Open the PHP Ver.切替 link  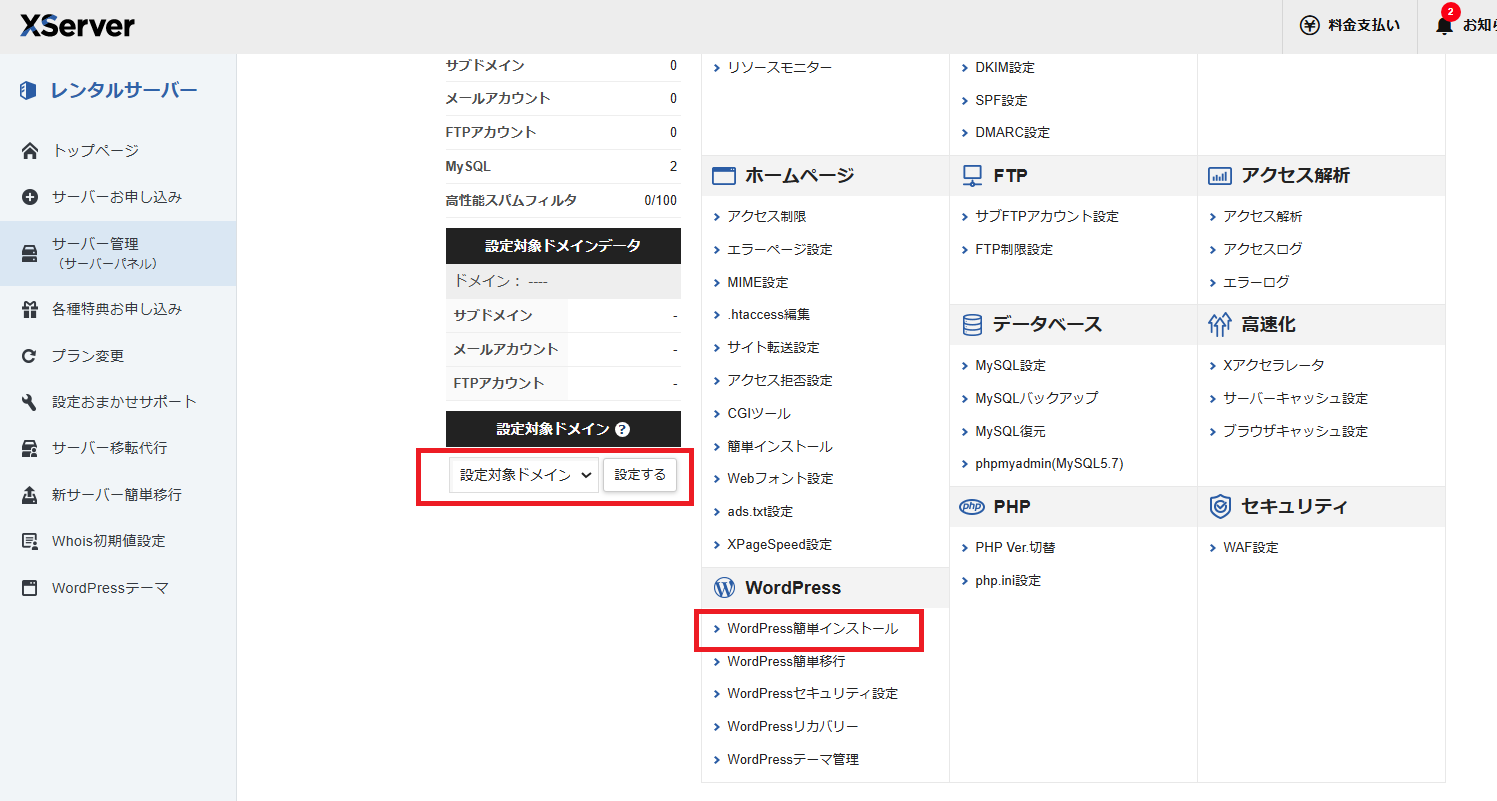(x=1015, y=548)
